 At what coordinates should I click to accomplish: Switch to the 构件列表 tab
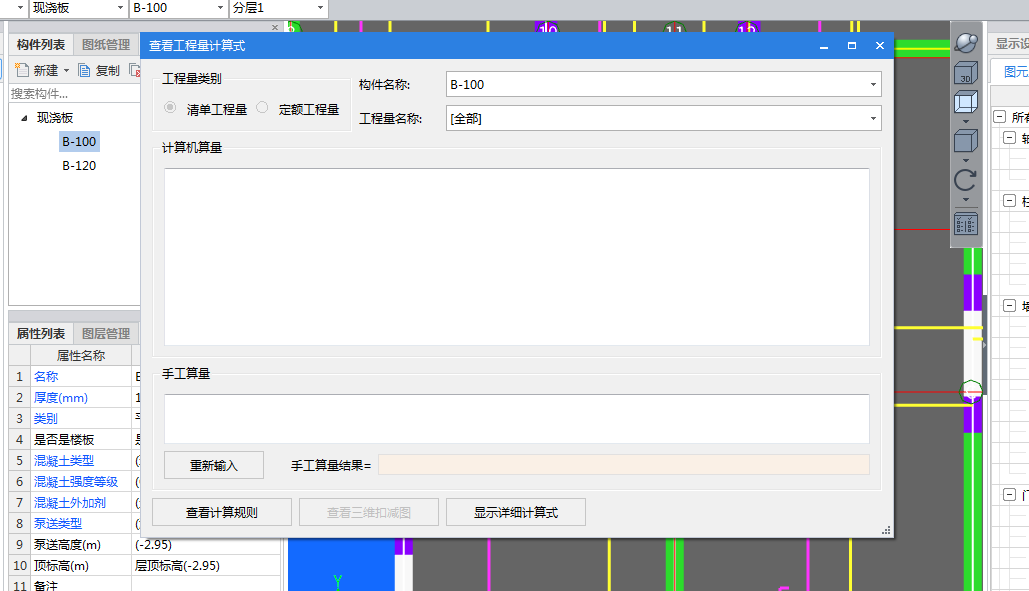(x=41, y=45)
